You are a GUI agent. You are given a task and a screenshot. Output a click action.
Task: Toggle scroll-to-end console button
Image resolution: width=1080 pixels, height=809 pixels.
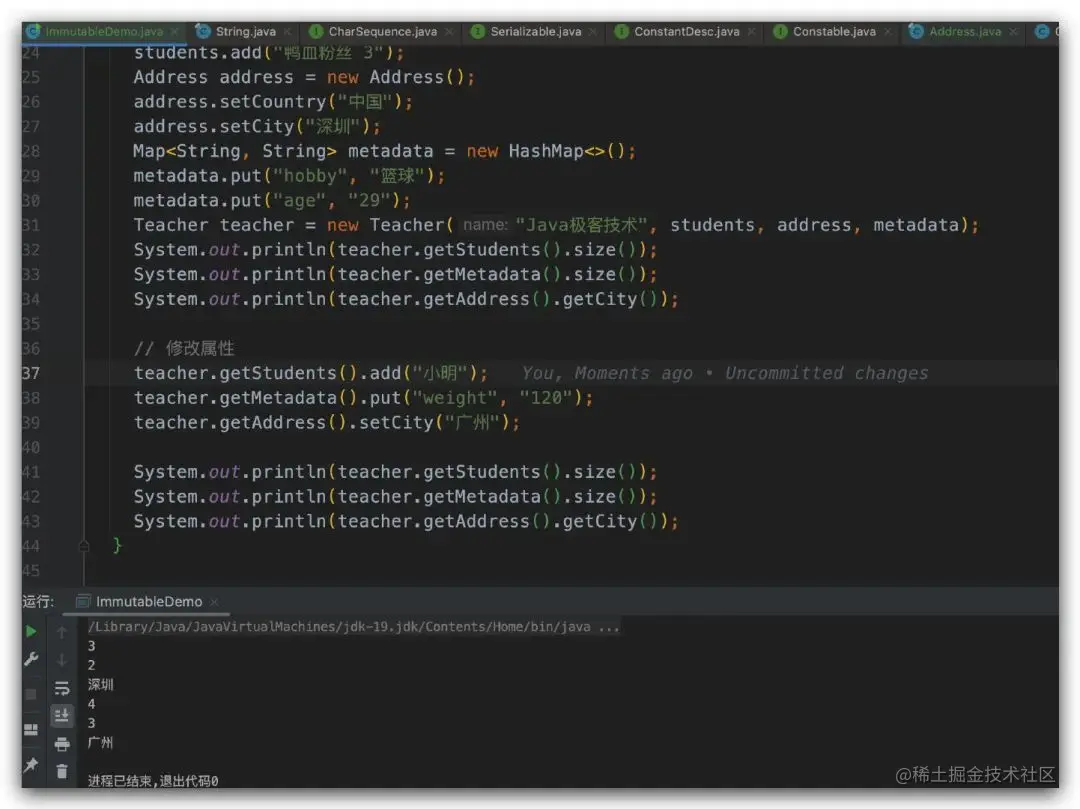[62, 716]
